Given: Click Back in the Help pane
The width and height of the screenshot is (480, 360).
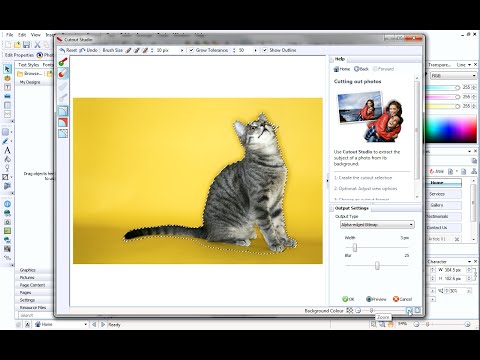Looking at the screenshot, I should click(361, 69).
